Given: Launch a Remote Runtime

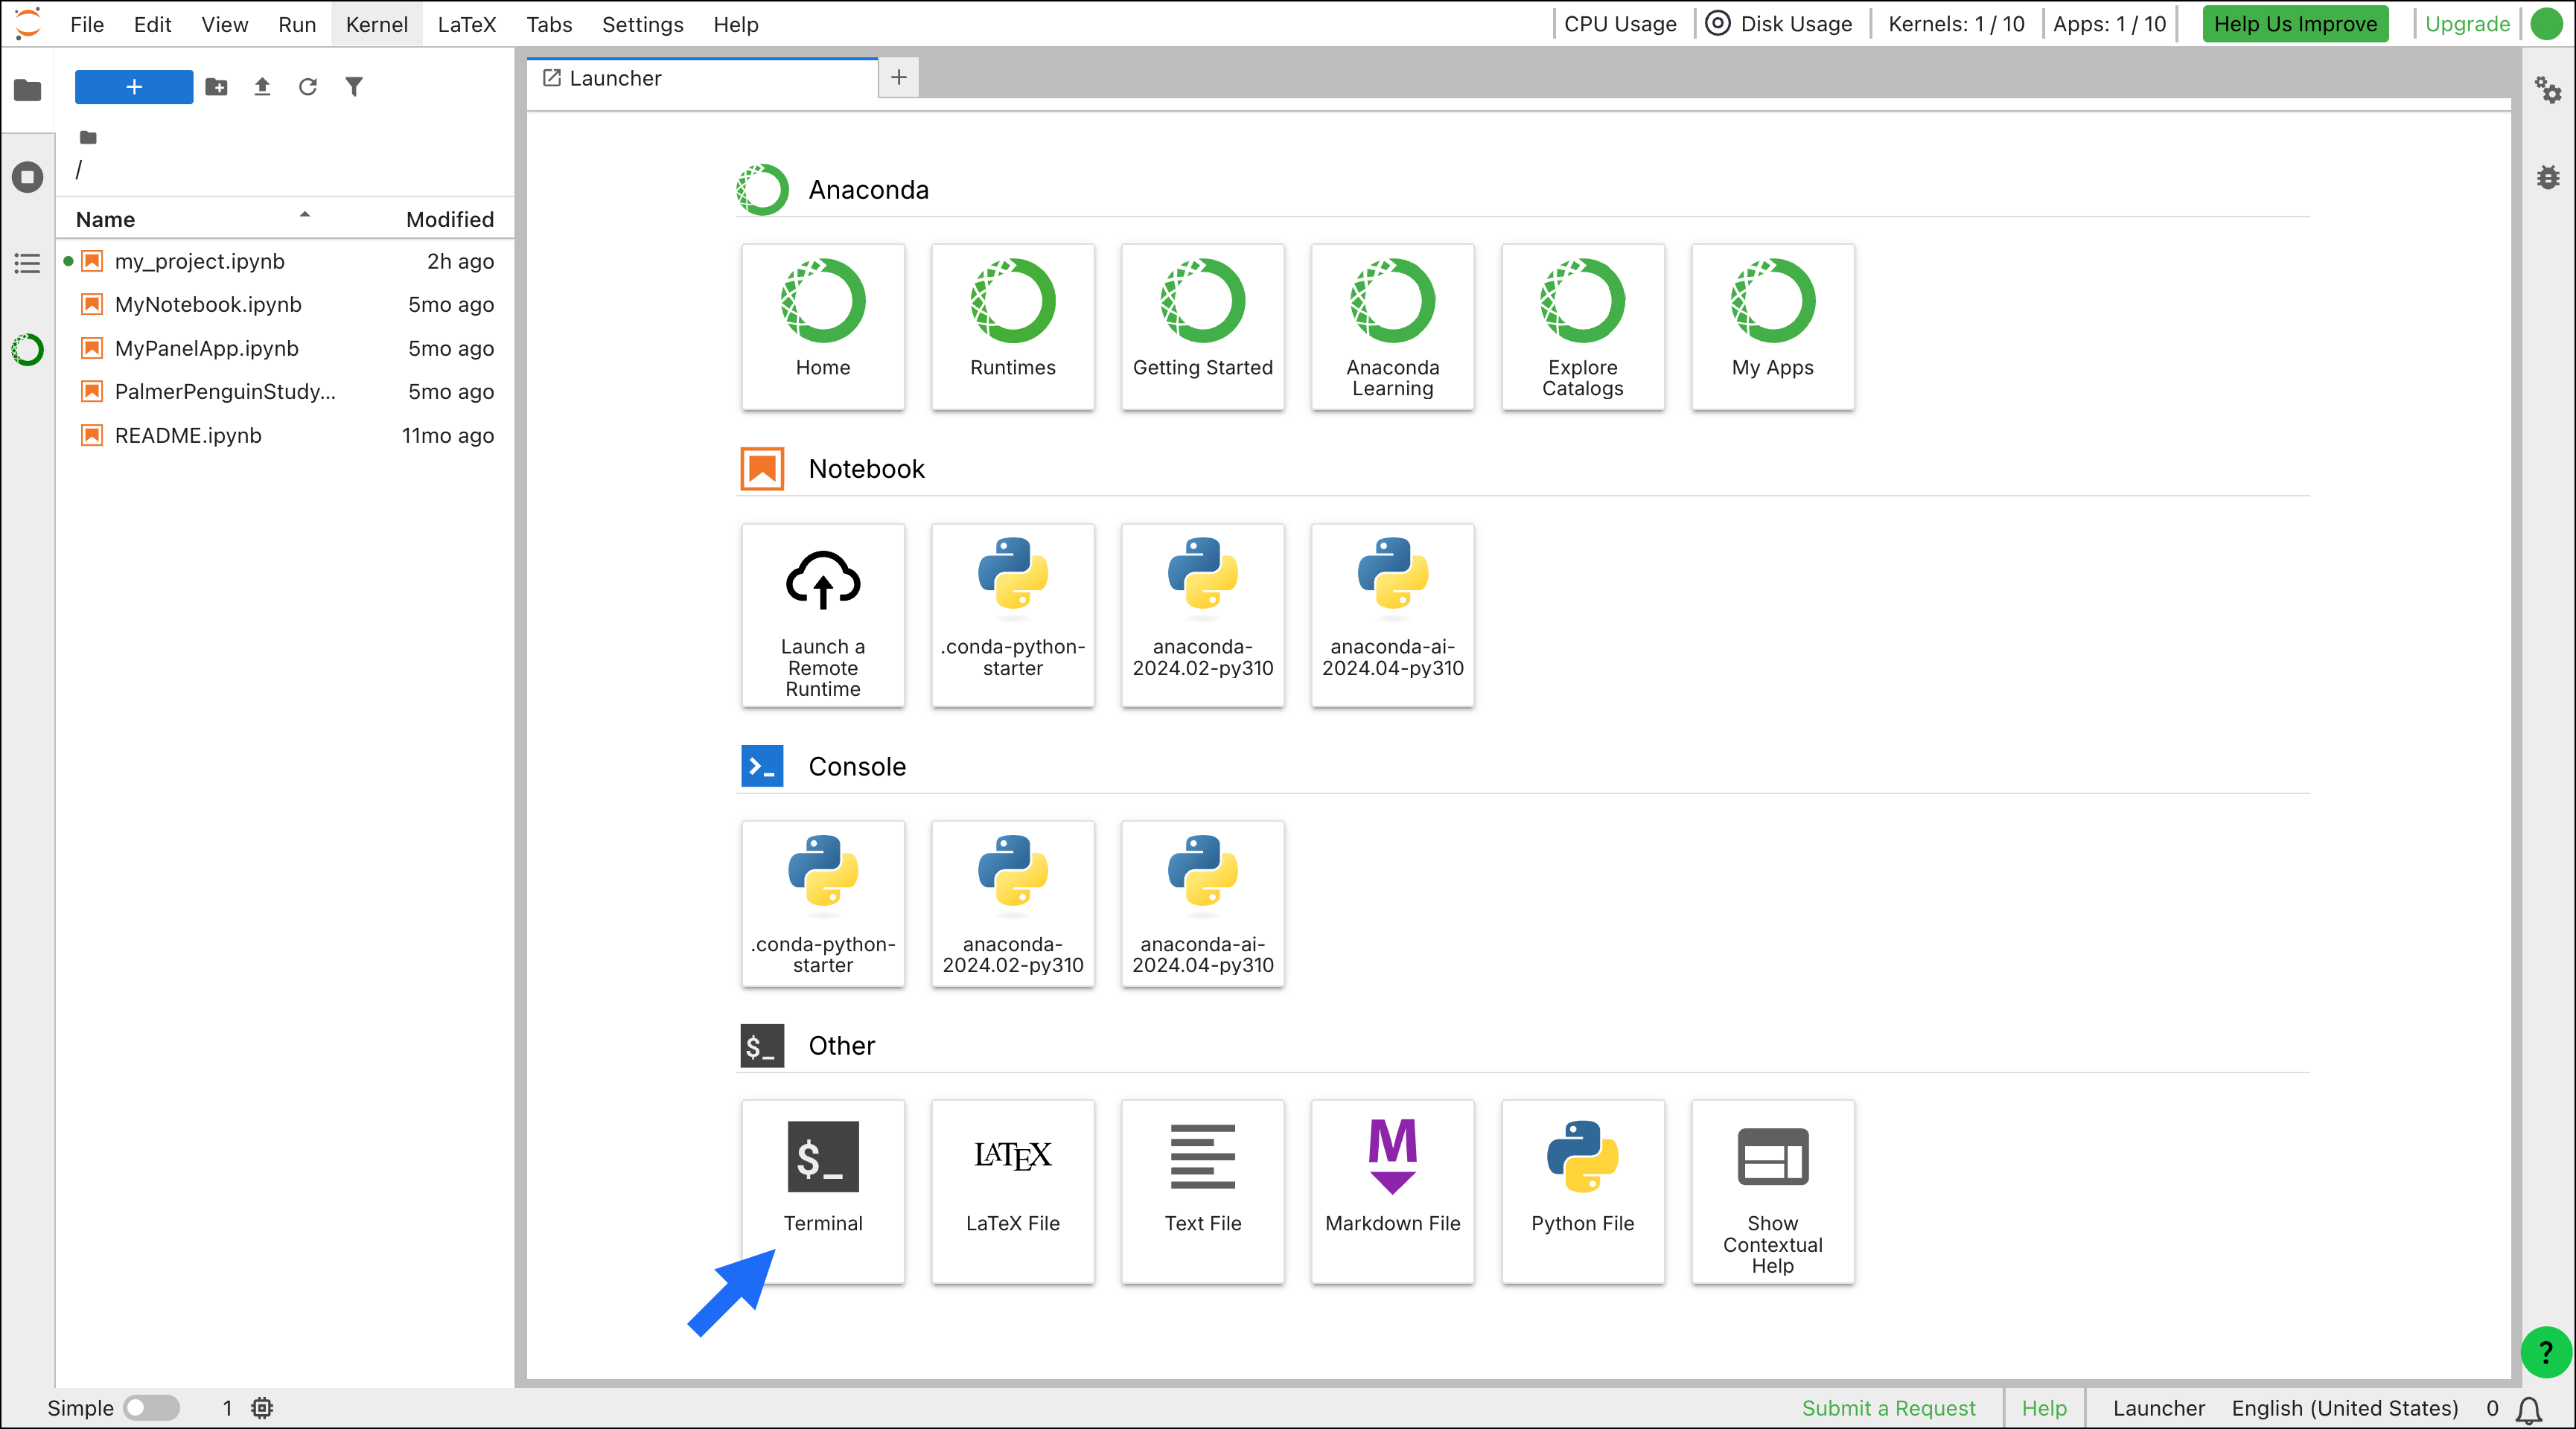Looking at the screenshot, I should (822, 614).
